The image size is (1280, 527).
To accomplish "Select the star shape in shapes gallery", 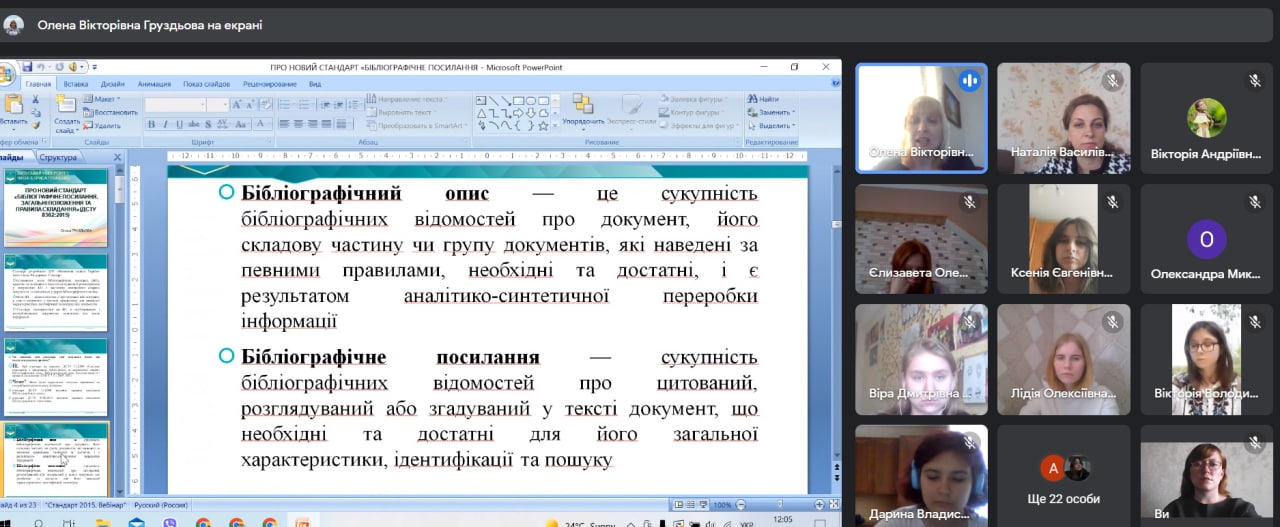I will [x=542, y=126].
